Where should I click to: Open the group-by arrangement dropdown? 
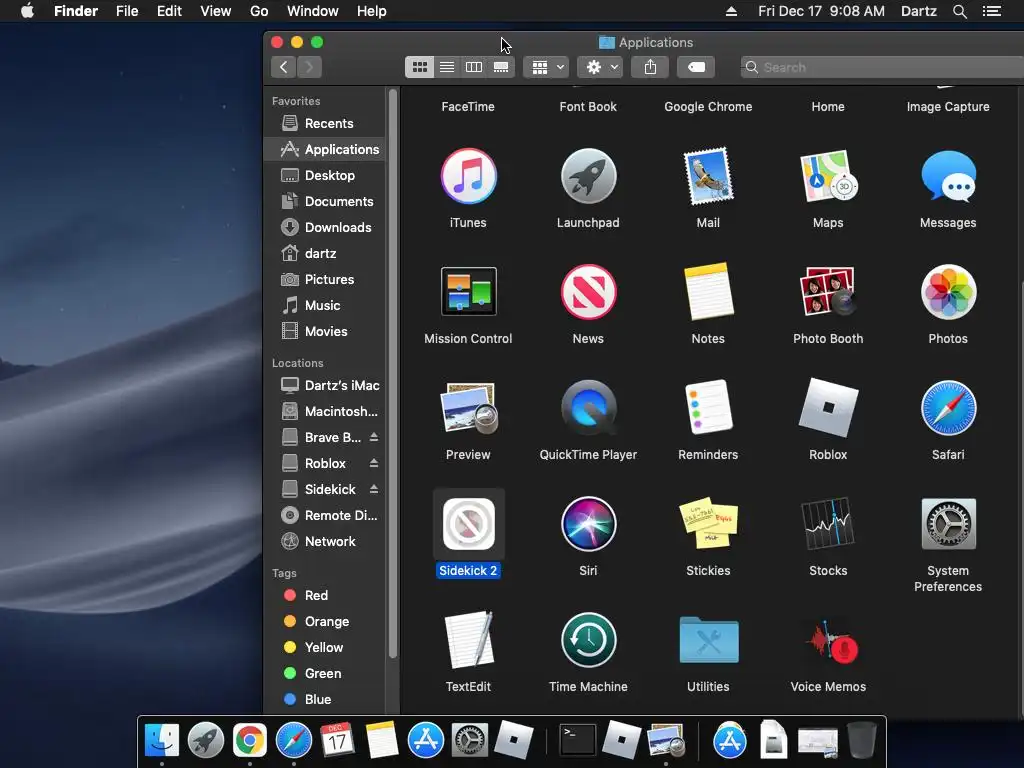coord(546,67)
